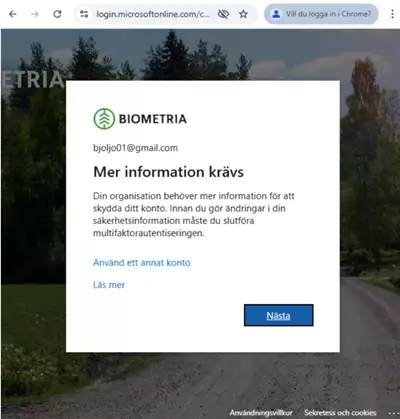
Task: Click the faded ETRIA background logo
Action: coord(32,80)
